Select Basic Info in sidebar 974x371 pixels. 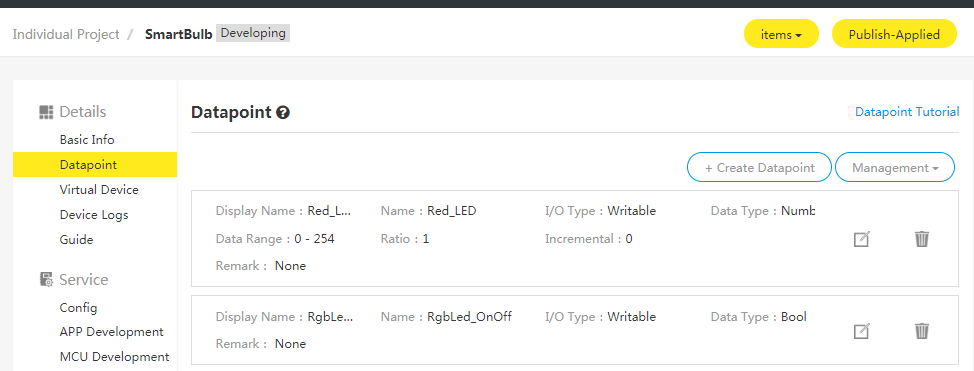point(87,140)
